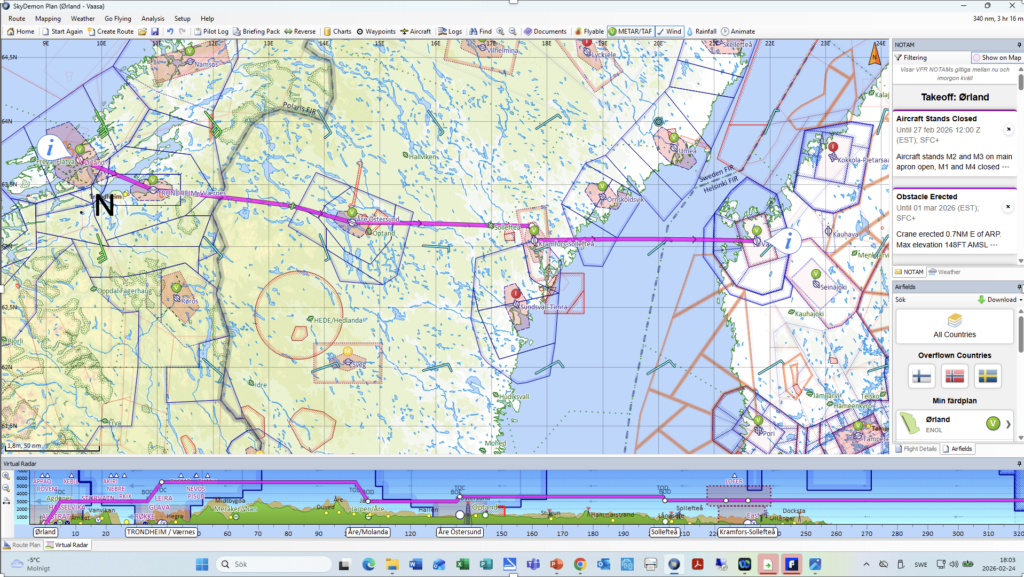Switch to the Route Plan tab
This screenshot has width=1024, height=577.
(x=21, y=545)
